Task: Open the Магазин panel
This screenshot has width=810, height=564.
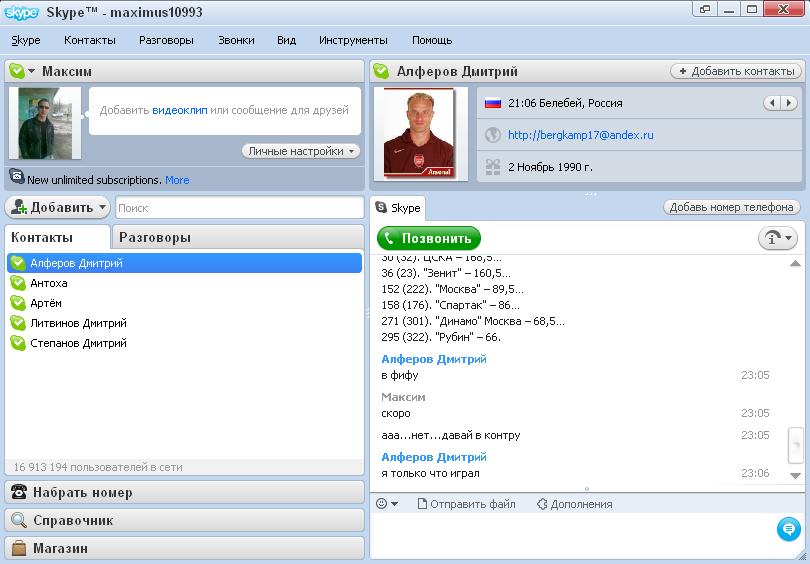Action: coord(184,548)
